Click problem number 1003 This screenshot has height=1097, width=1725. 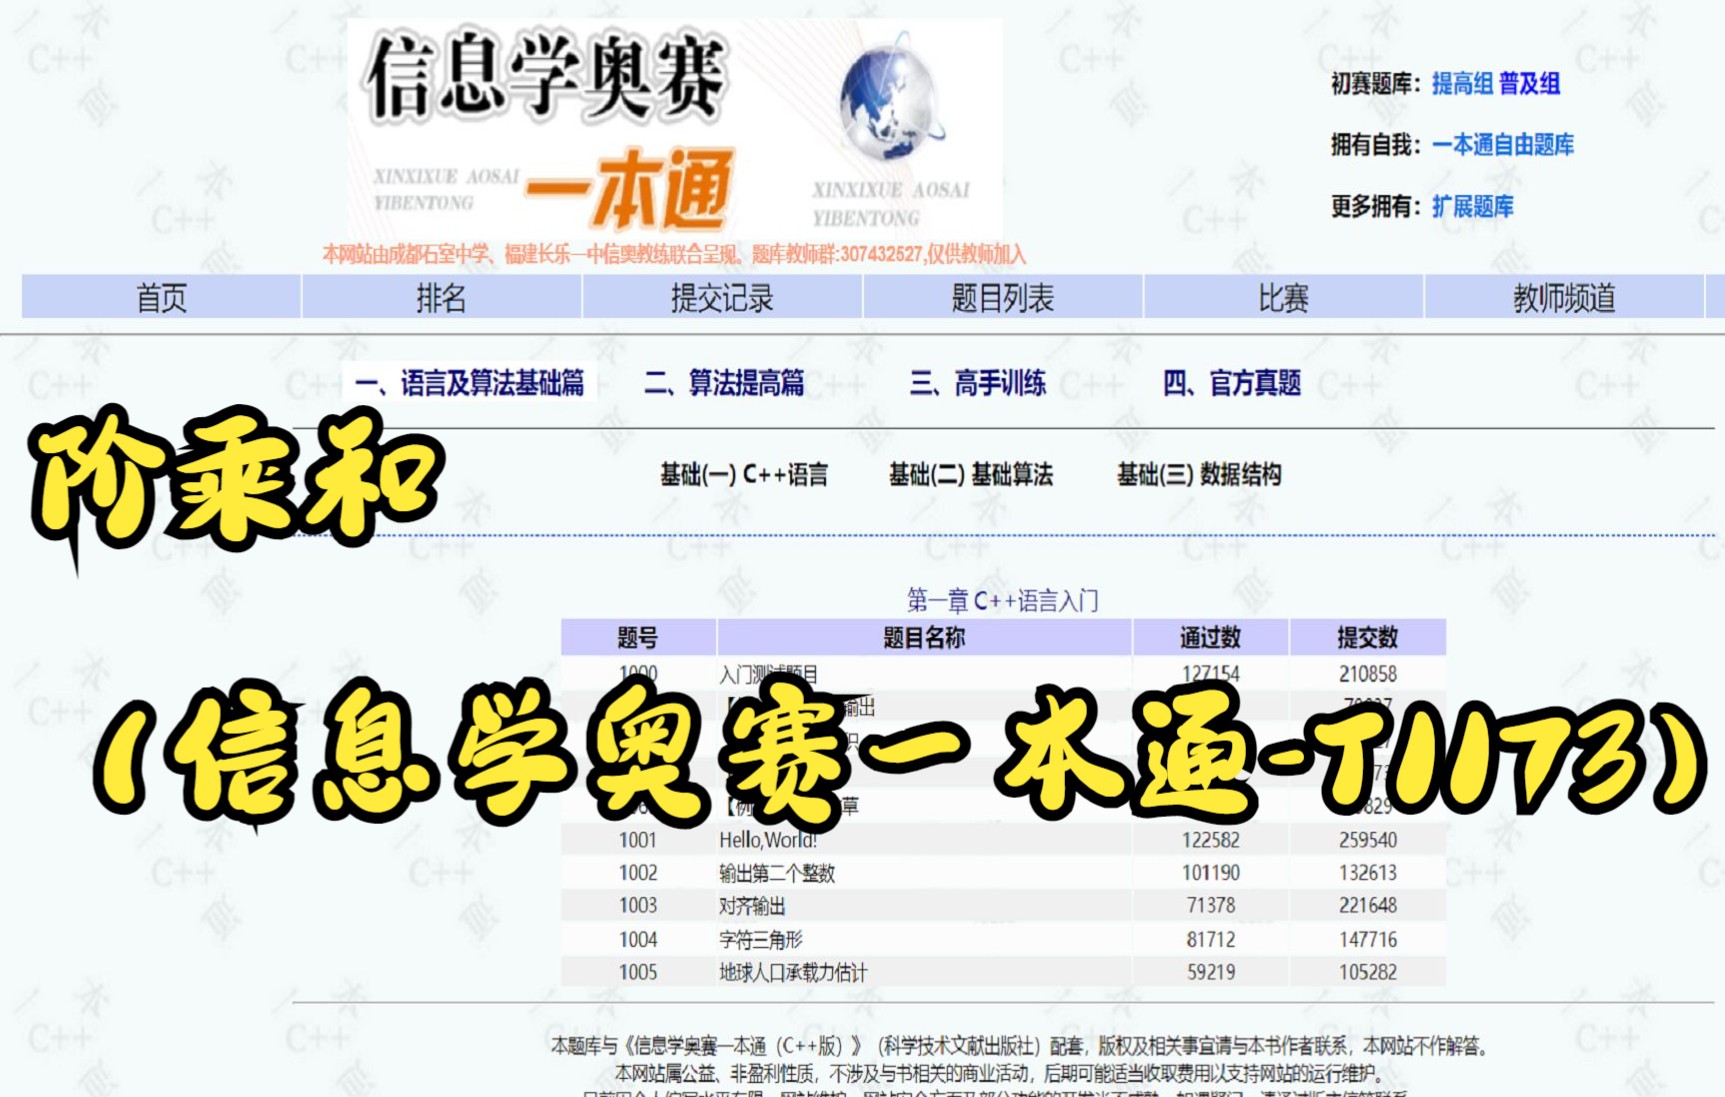638,907
